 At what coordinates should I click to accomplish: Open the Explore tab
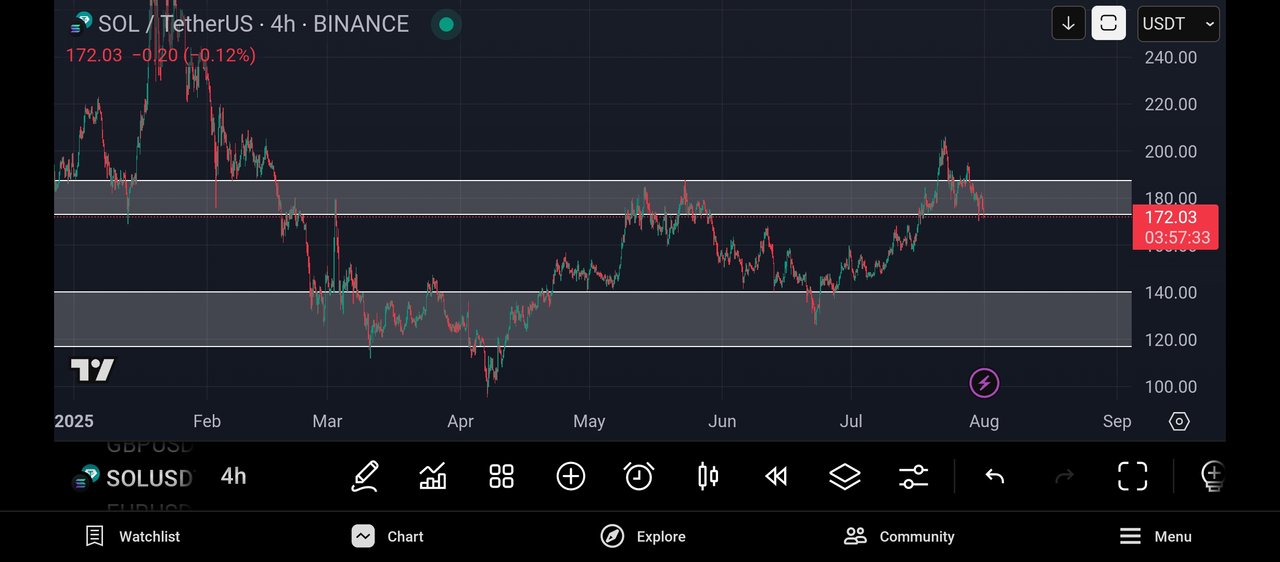click(643, 537)
